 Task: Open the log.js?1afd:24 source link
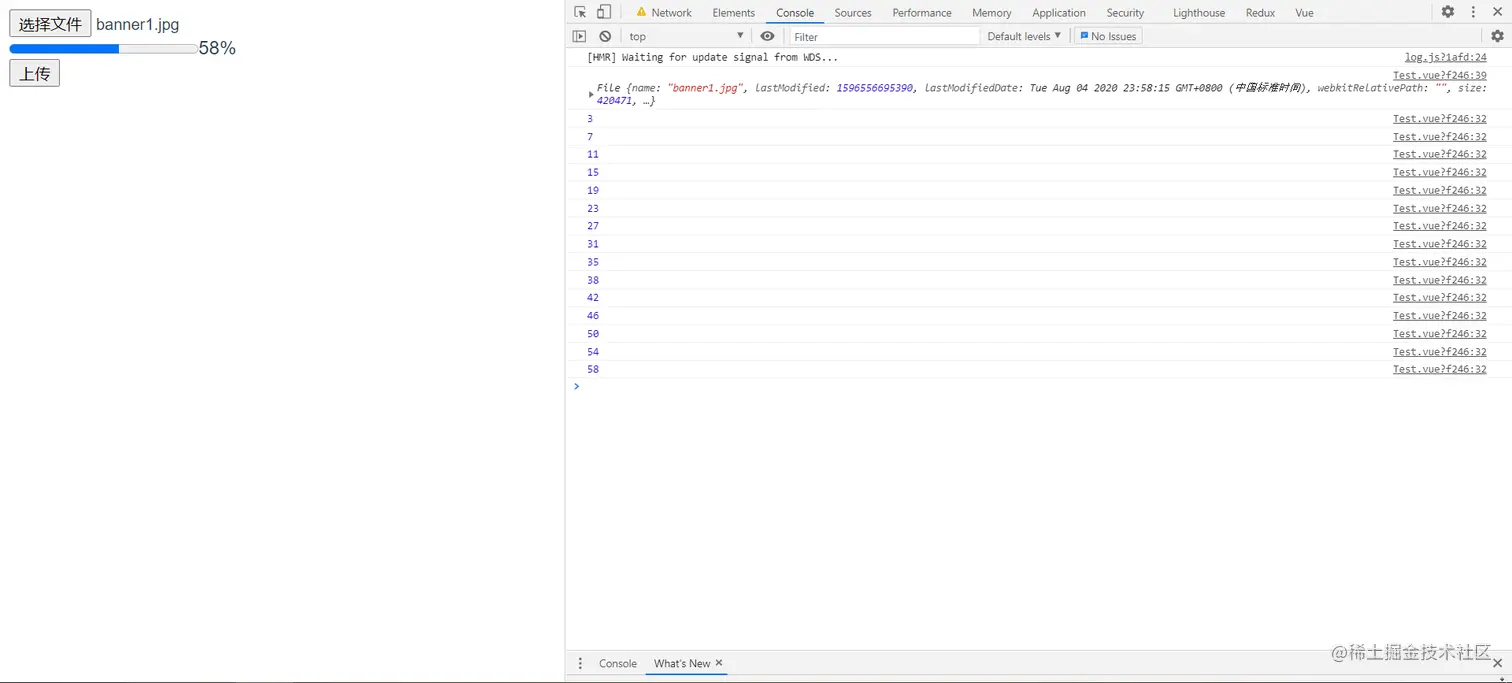point(1445,57)
